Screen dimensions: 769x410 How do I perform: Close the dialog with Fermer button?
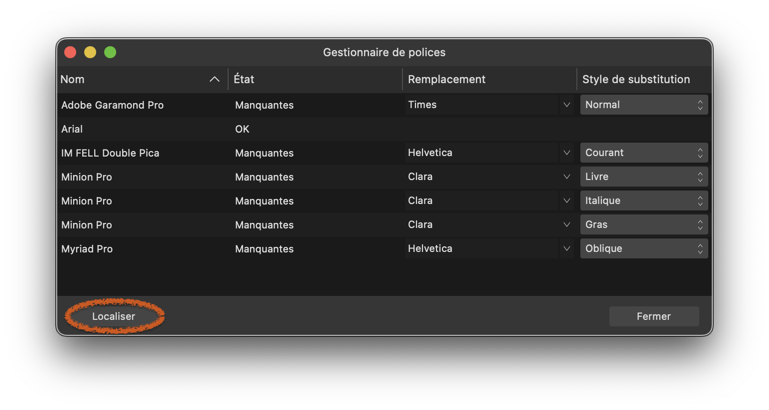pos(654,316)
